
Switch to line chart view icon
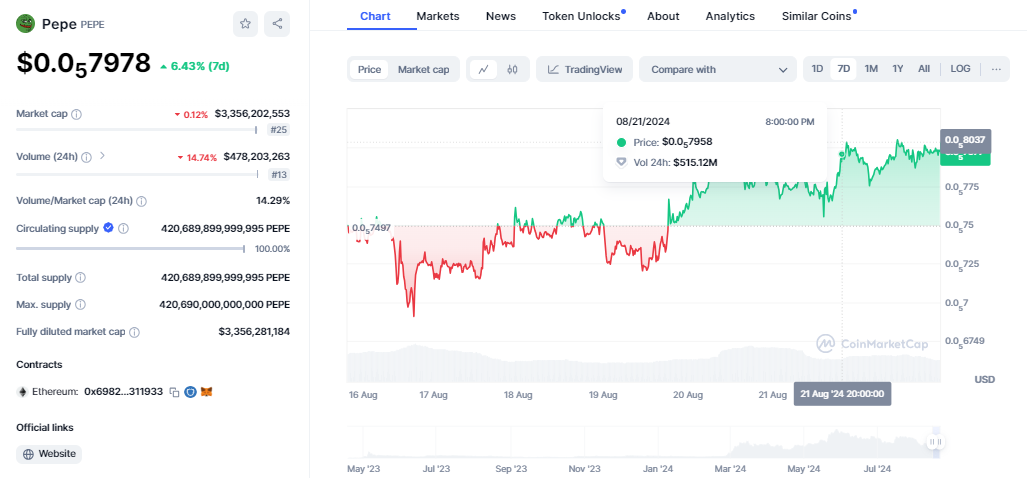(483, 69)
